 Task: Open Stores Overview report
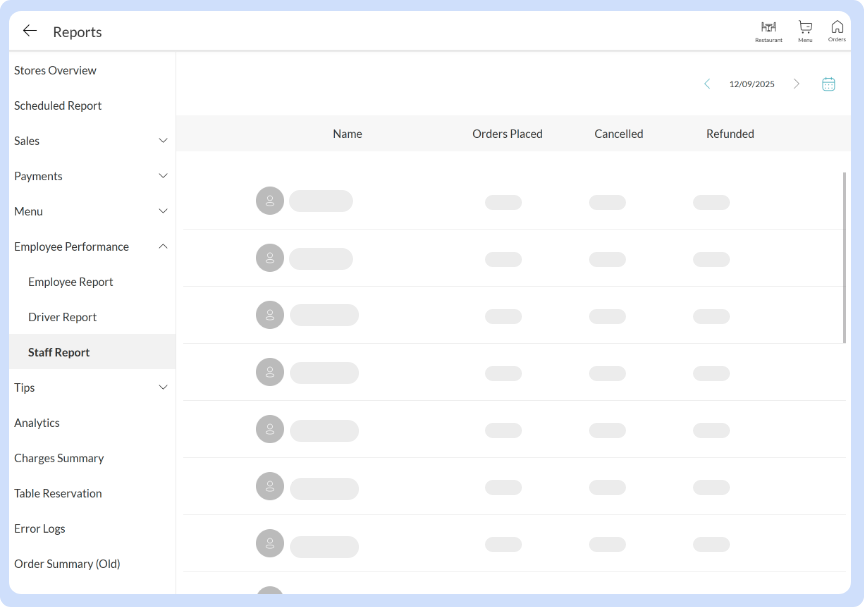pos(55,71)
